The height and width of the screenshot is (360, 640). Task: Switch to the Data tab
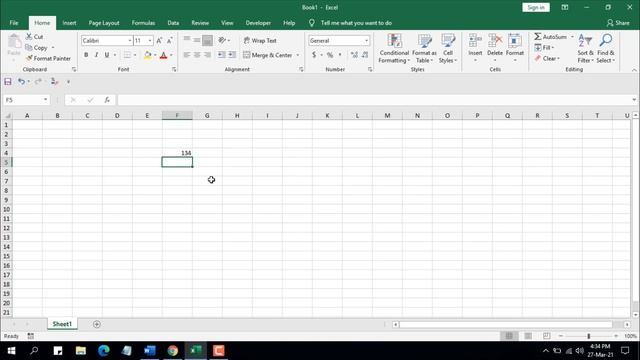(x=173, y=23)
